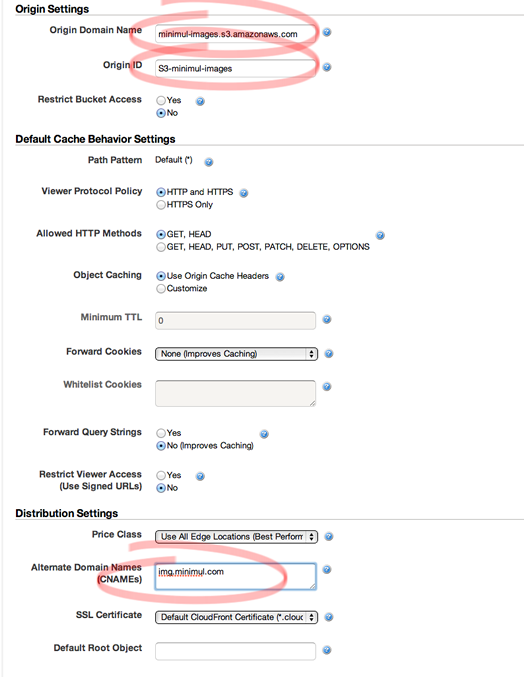
Task: Open help icon for SSL Certificate
Action: tap(328, 617)
